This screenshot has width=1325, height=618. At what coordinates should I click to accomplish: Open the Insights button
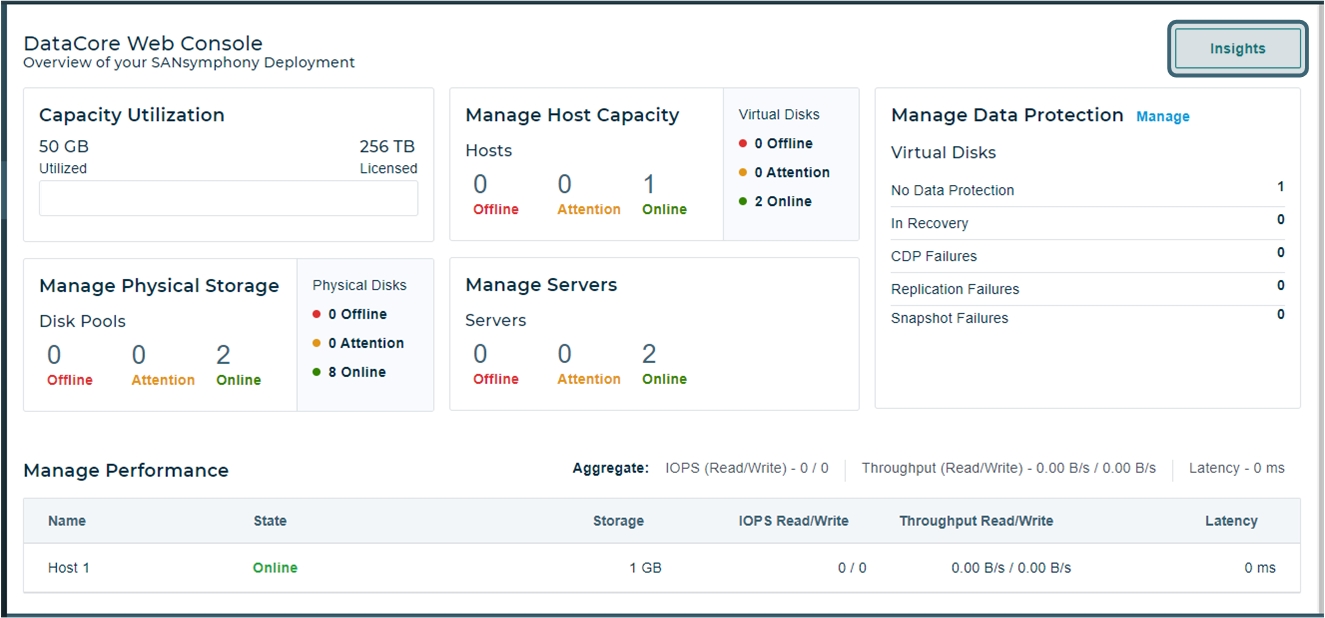1237,49
